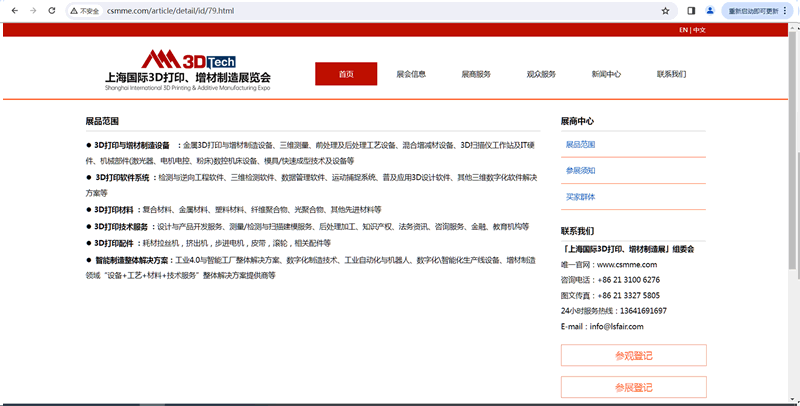Select 展商服务 in navigation bar

tap(476, 74)
